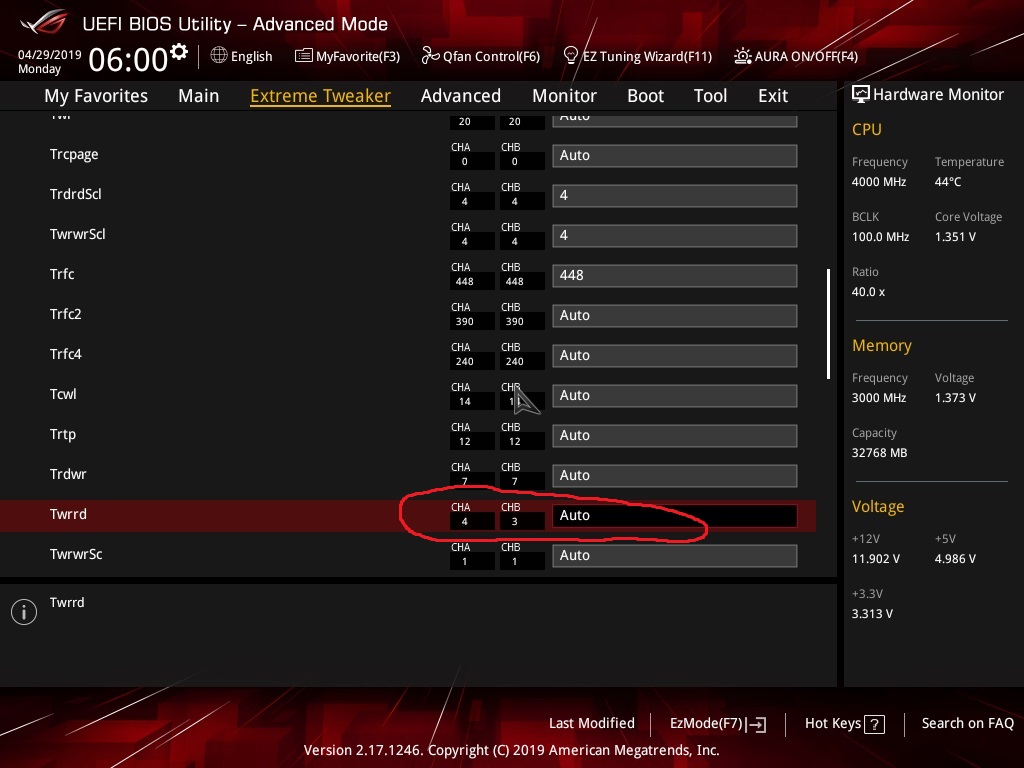Click the 06:00 clock time

click(128, 59)
